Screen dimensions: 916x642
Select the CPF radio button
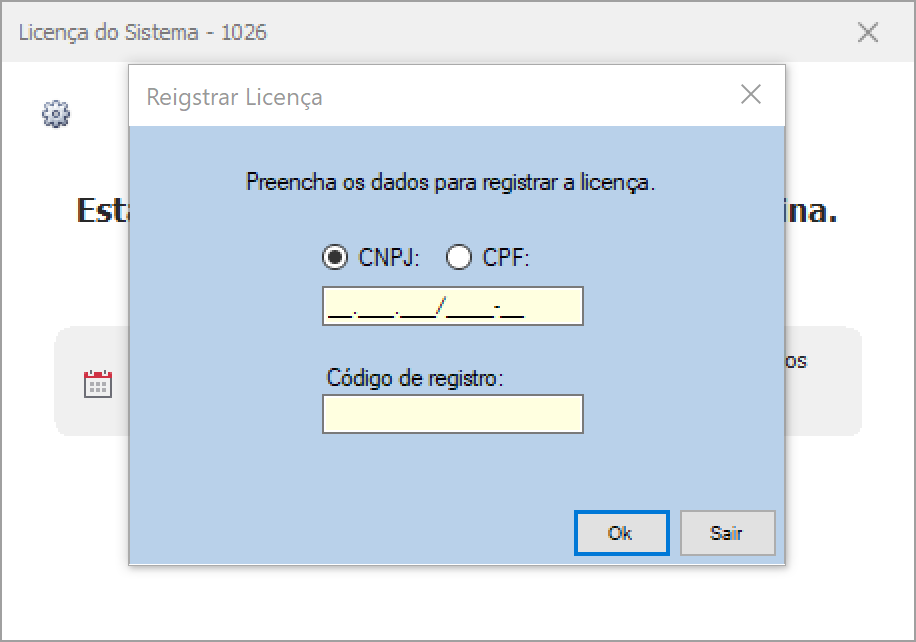[459, 257]
